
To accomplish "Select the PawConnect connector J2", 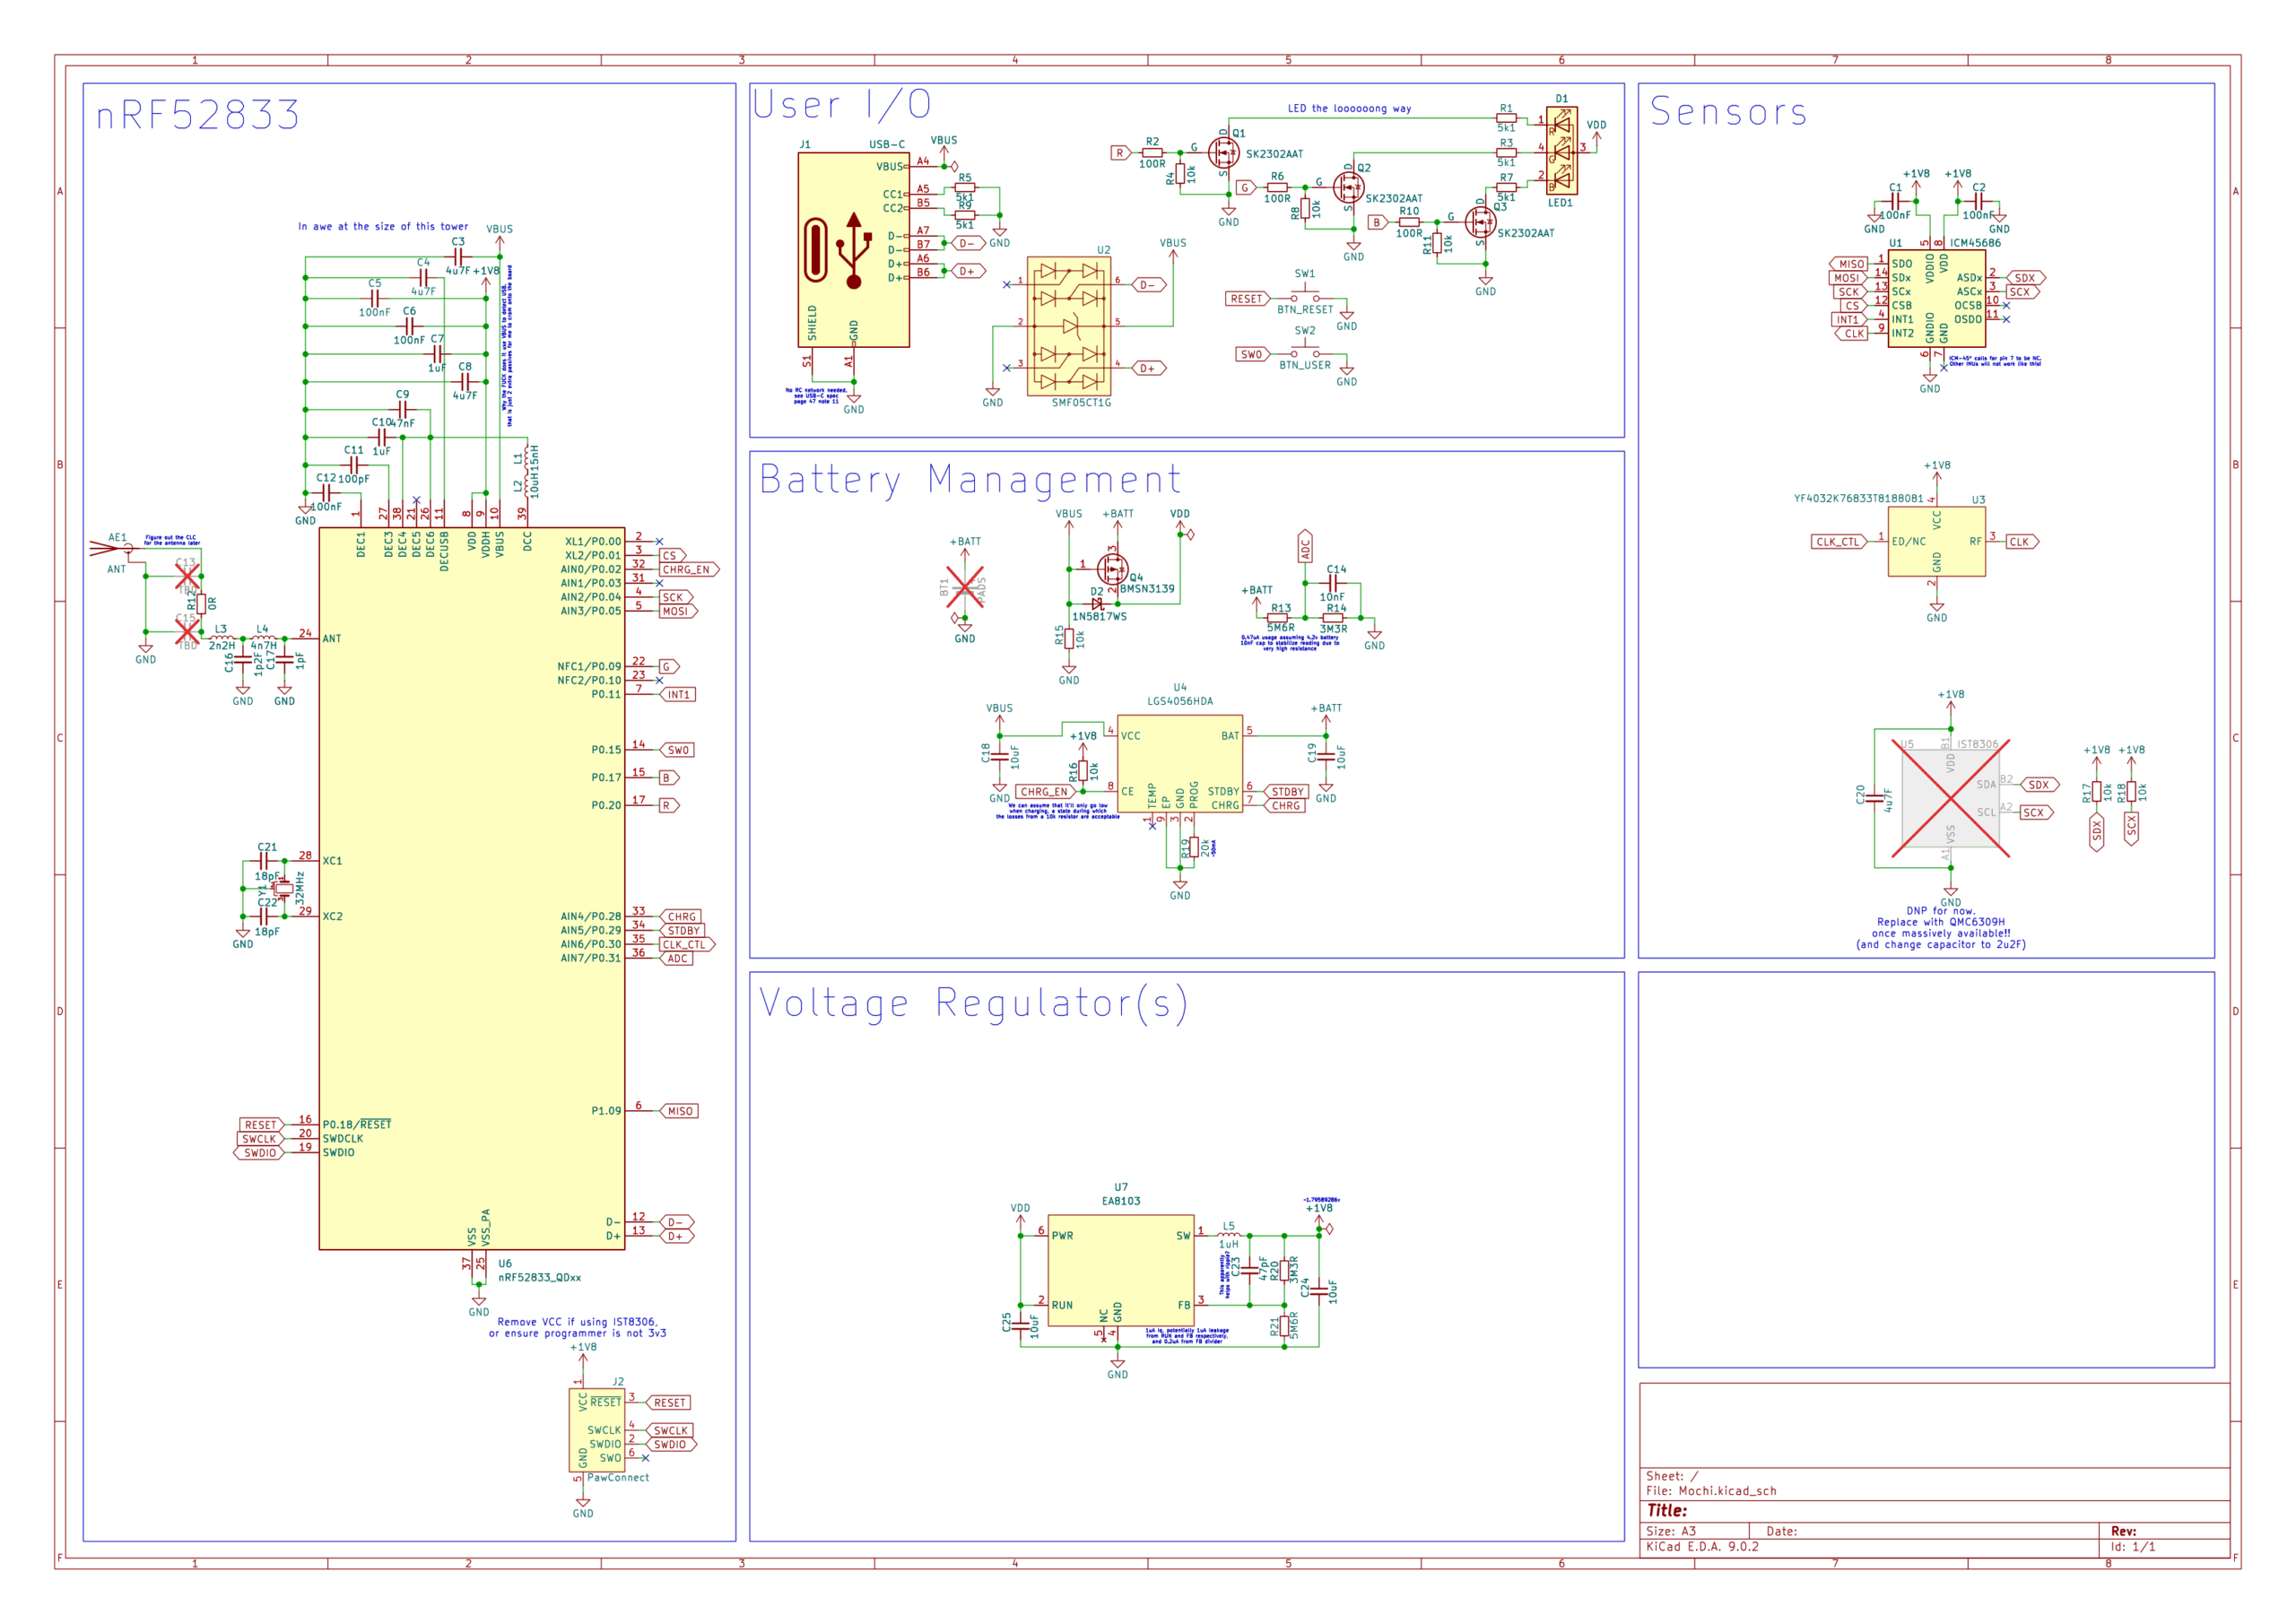I will (597, 1429).
